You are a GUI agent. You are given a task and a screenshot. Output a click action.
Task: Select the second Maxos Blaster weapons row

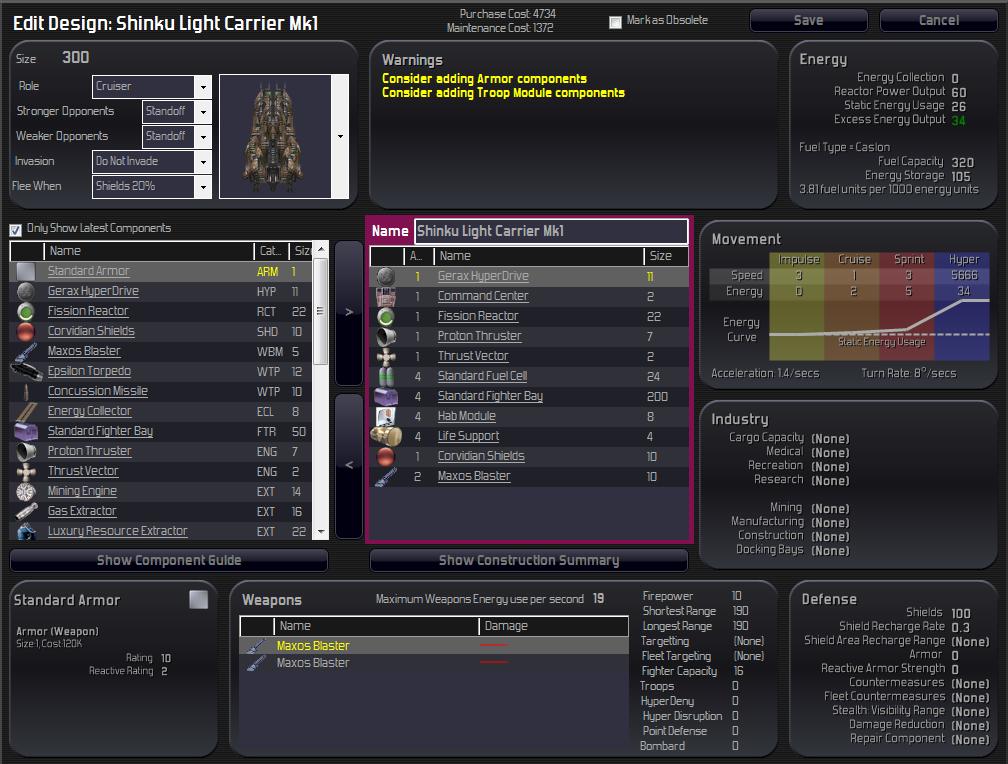pos(434,663)
